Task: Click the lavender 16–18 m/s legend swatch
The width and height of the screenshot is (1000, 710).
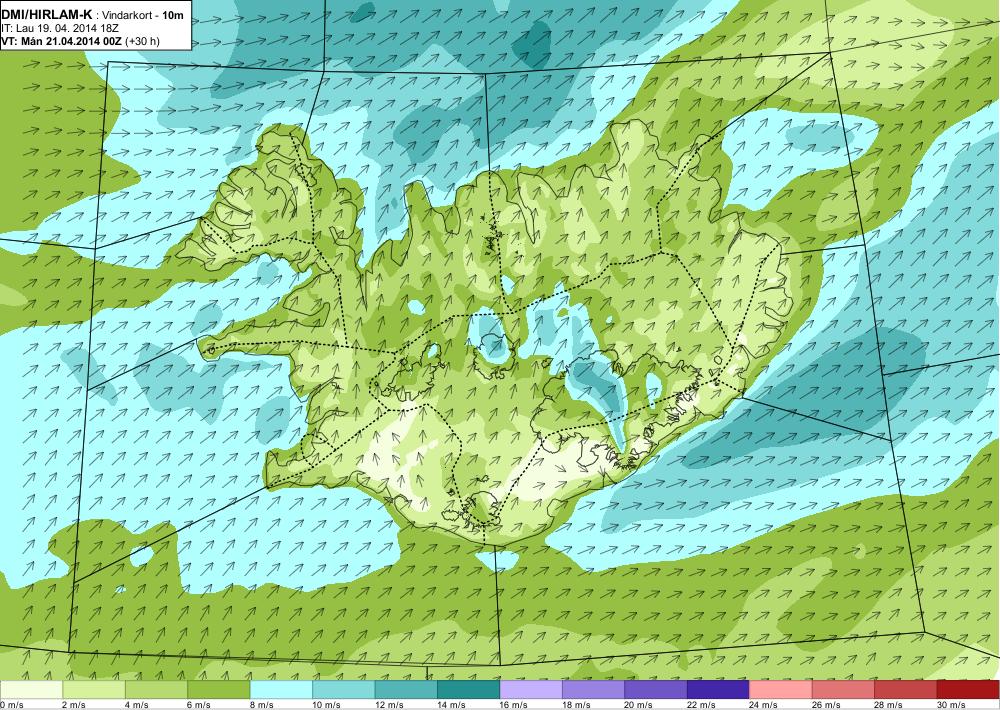Action: 531,690
